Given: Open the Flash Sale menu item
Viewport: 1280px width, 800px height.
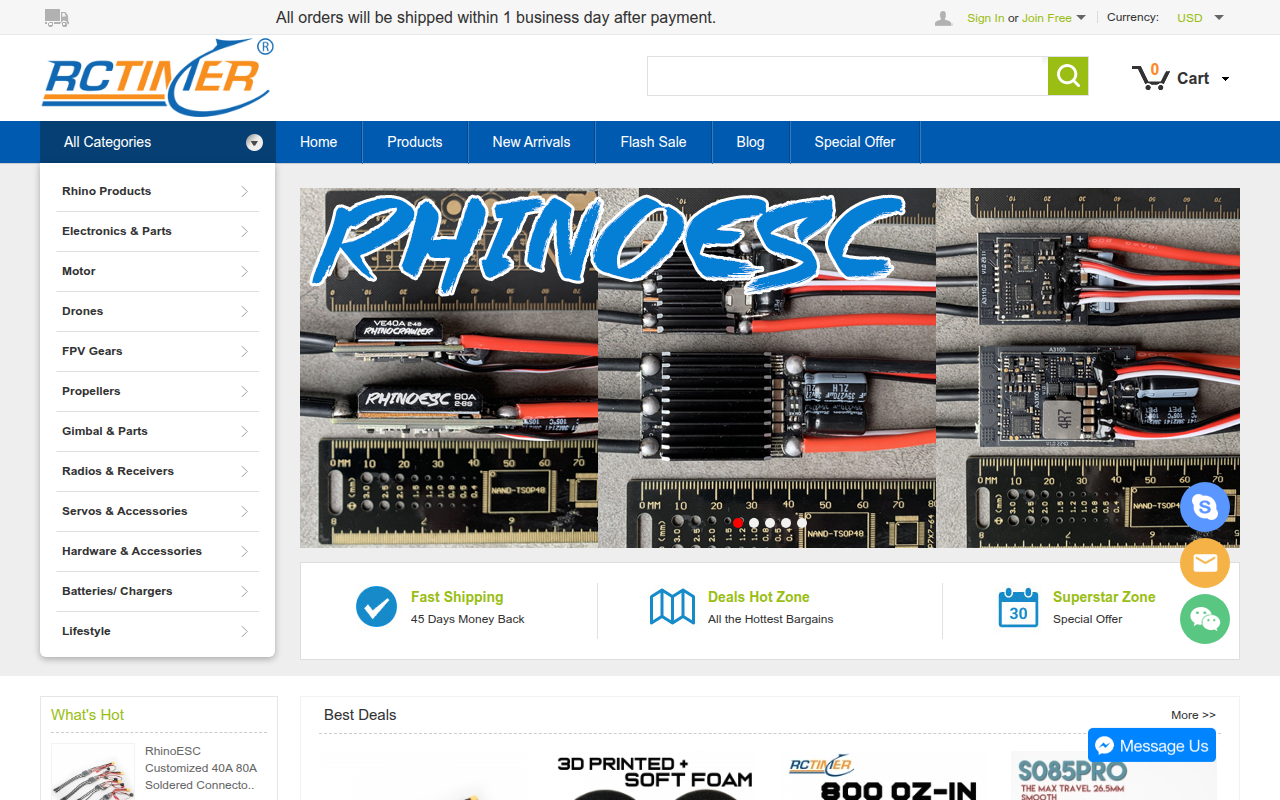Looking at the screenshot, I should click(654, 142).
